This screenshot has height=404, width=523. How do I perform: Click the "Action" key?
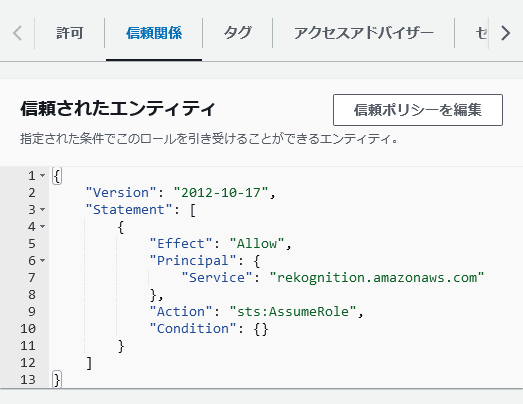[181, 312]
